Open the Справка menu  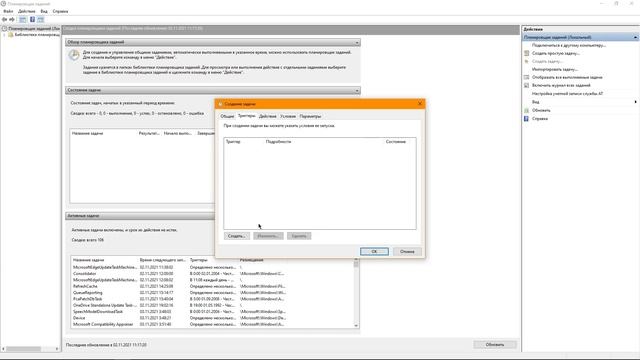click(x=60, y=11)
